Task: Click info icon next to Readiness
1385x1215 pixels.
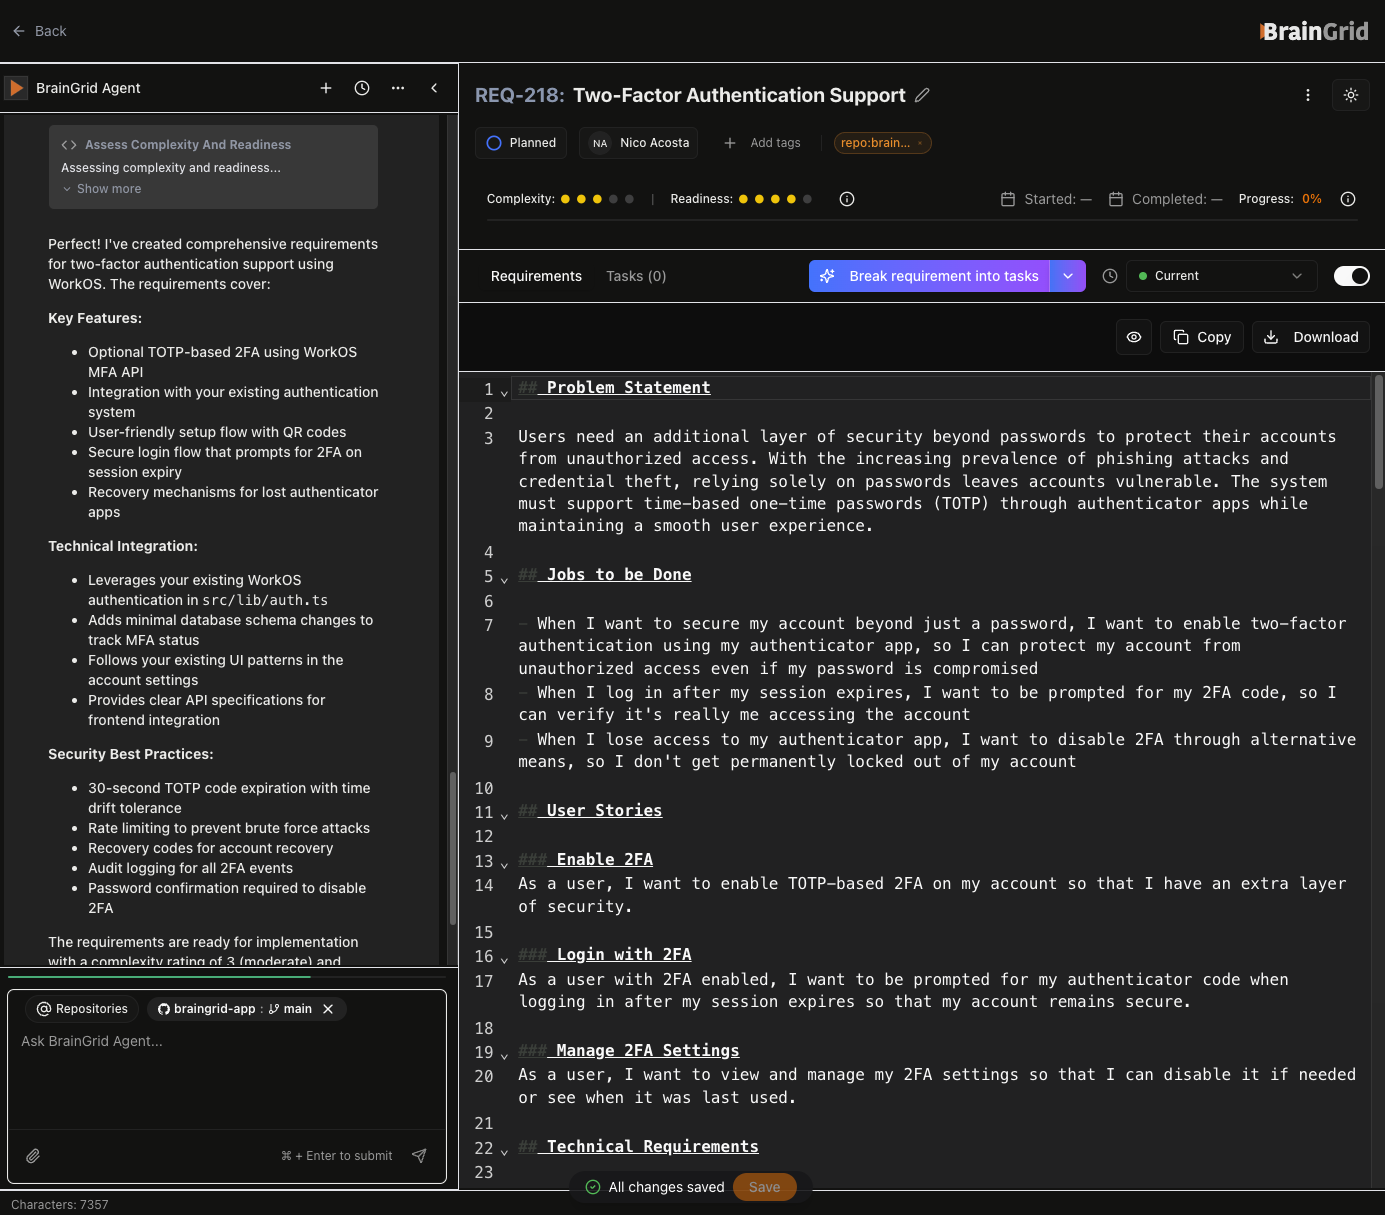Action: tap(847, 199)
